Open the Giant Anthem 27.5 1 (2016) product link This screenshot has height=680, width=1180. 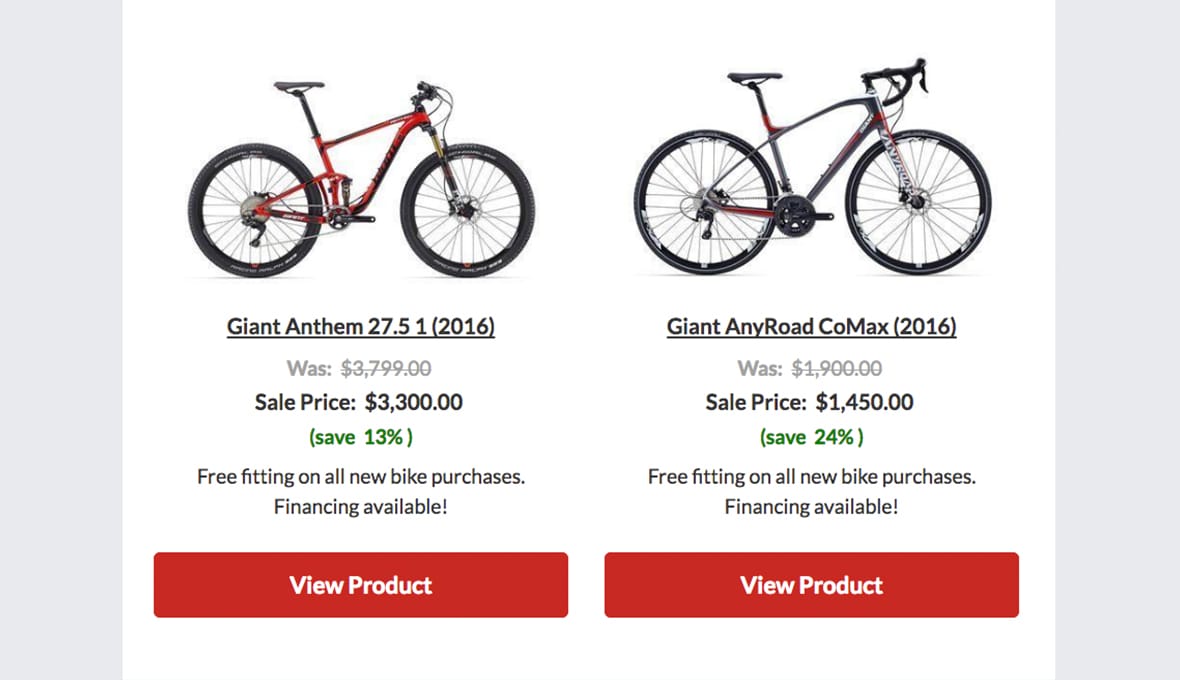tap(361, 326)
